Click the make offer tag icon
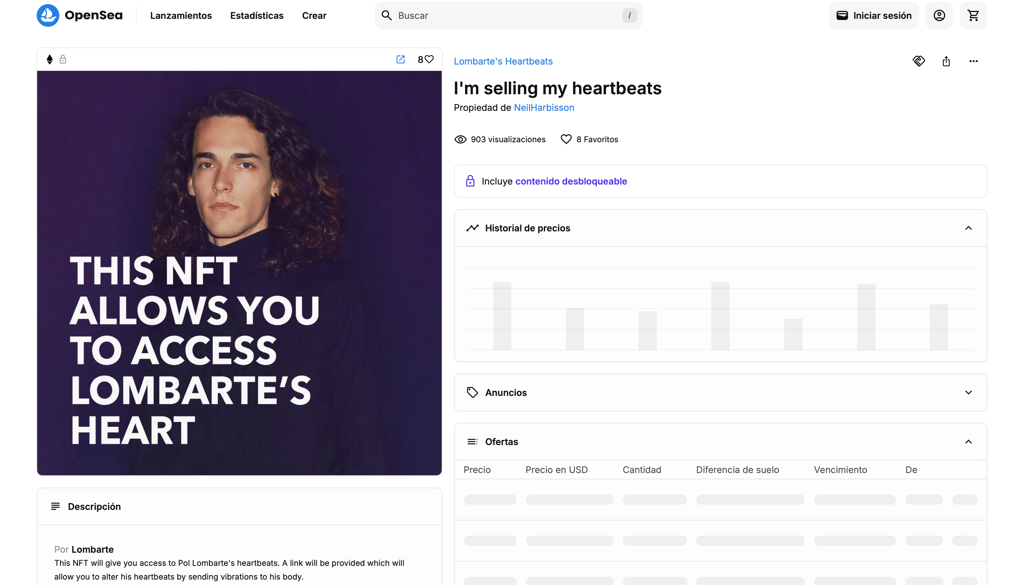Screen dimensions: 1024x585 919,62
